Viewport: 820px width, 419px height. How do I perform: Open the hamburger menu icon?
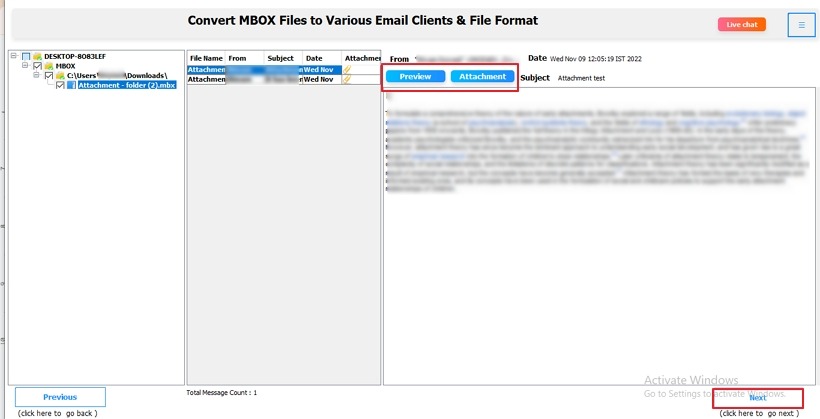point(801,25)
